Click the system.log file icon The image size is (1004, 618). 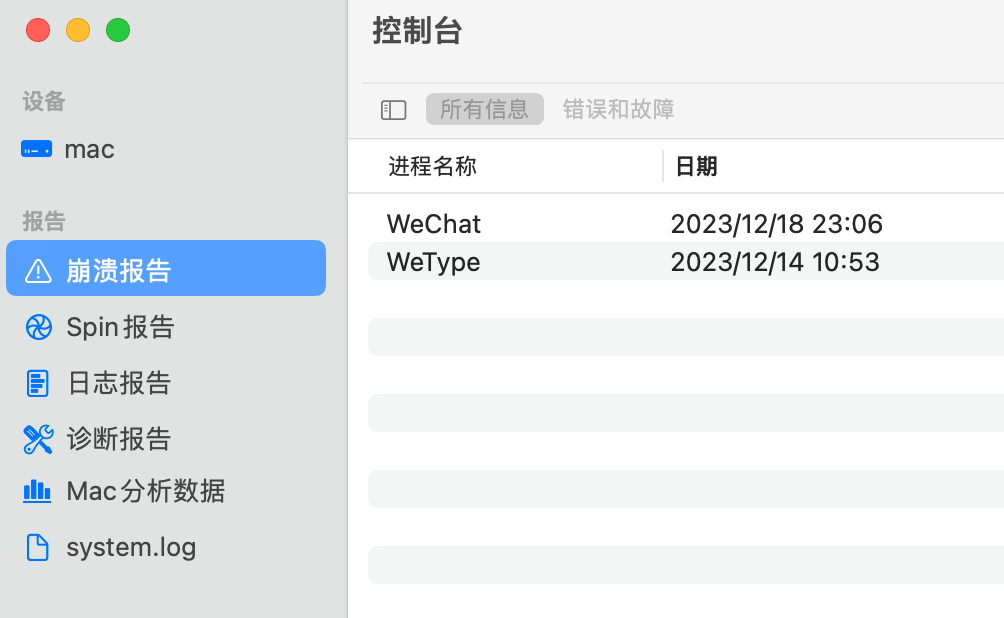coord(37,548)
